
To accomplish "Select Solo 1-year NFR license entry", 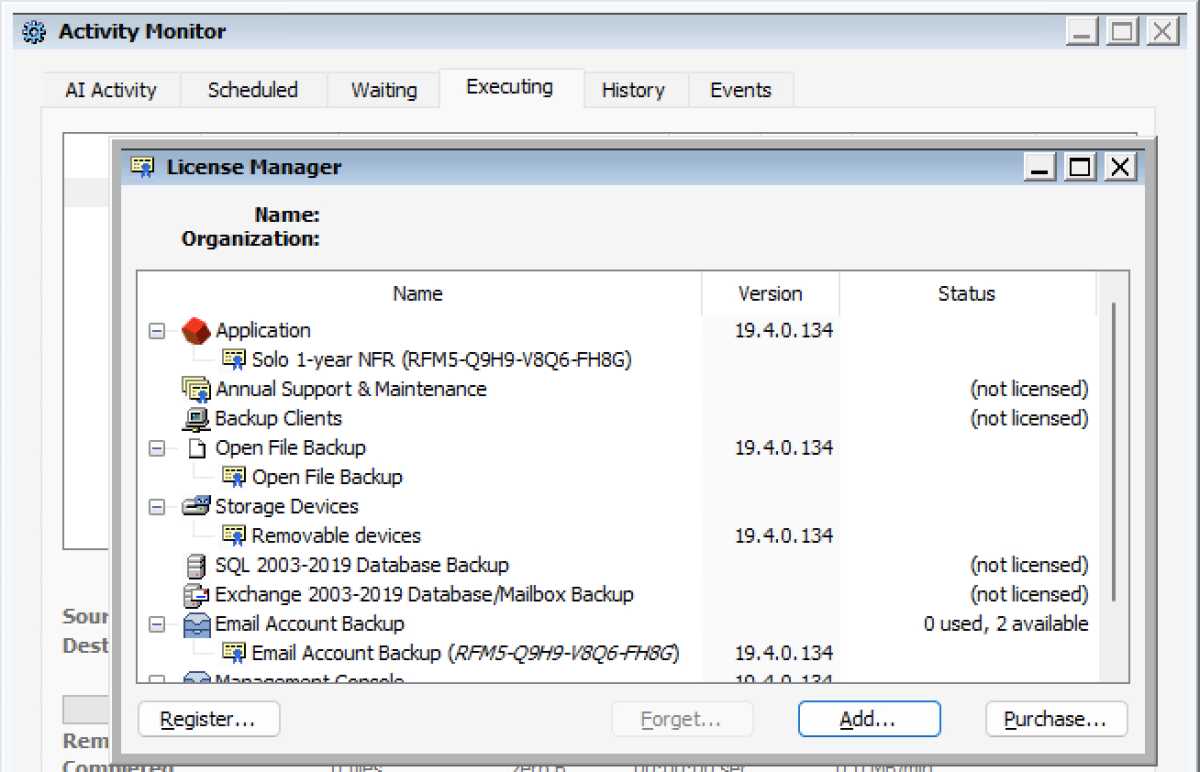I will pos(442,360).
